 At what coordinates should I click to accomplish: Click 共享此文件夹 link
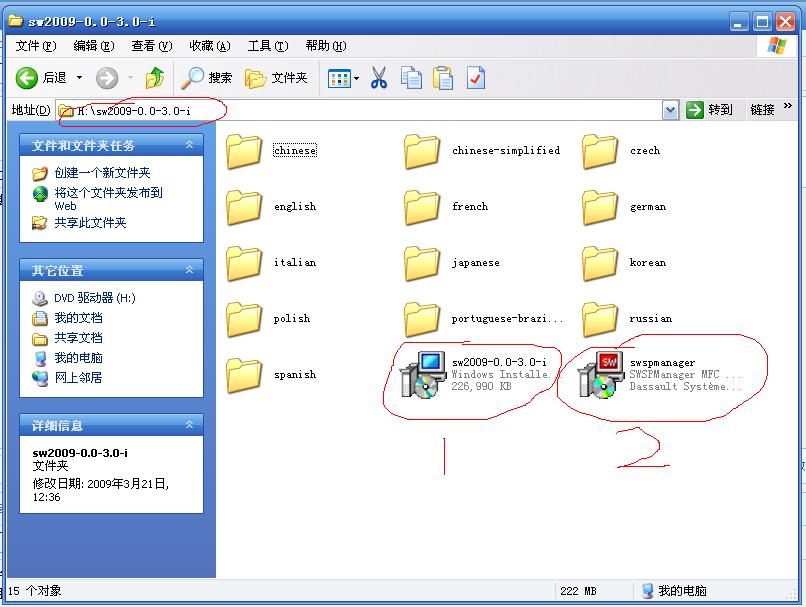click(x=90, y=223)
